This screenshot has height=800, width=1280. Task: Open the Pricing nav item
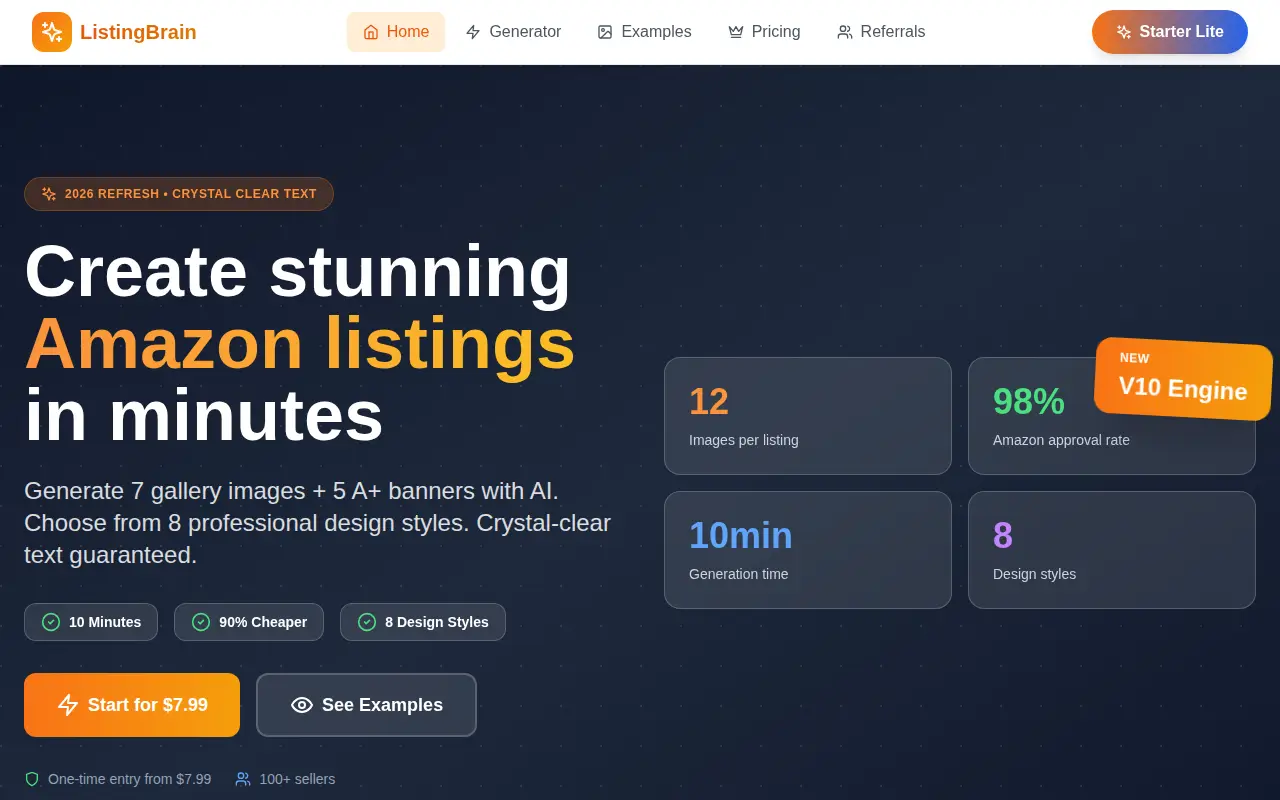(x=764, y=32)
